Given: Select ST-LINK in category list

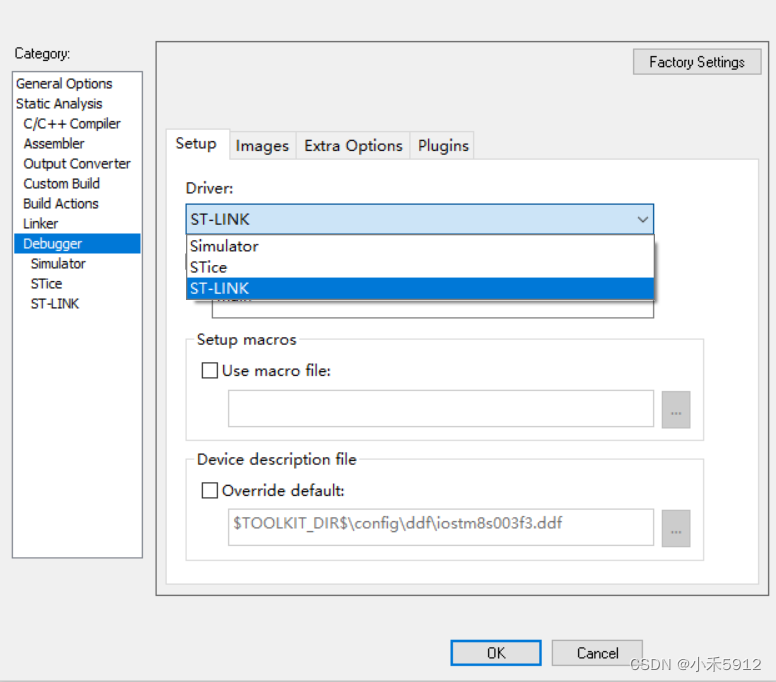Looking at the screenshot, I should pyautogui.click(x=55, y=304).
